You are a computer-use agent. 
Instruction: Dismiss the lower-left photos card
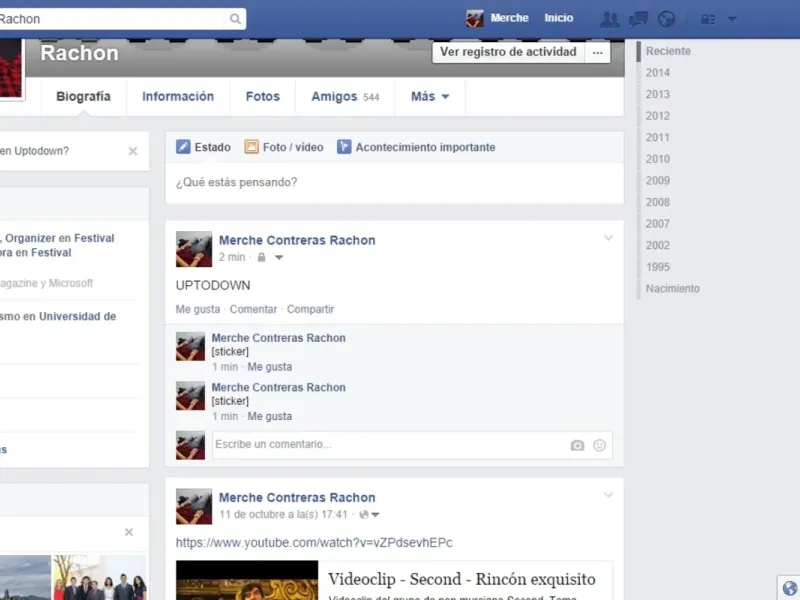(x=129, y=532)
